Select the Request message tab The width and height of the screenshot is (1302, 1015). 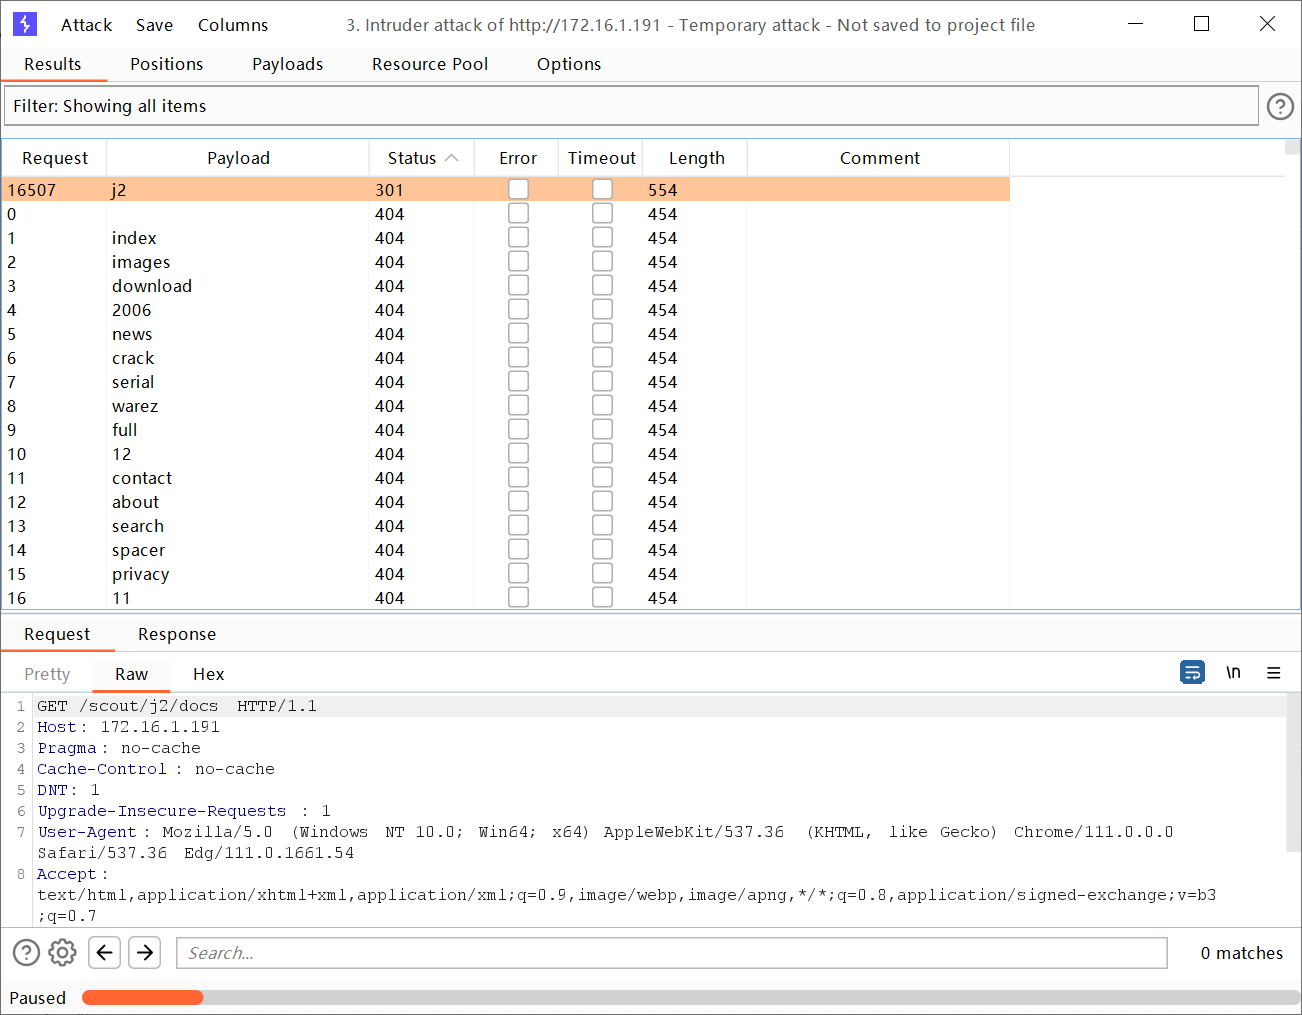[x=57, y=634]
